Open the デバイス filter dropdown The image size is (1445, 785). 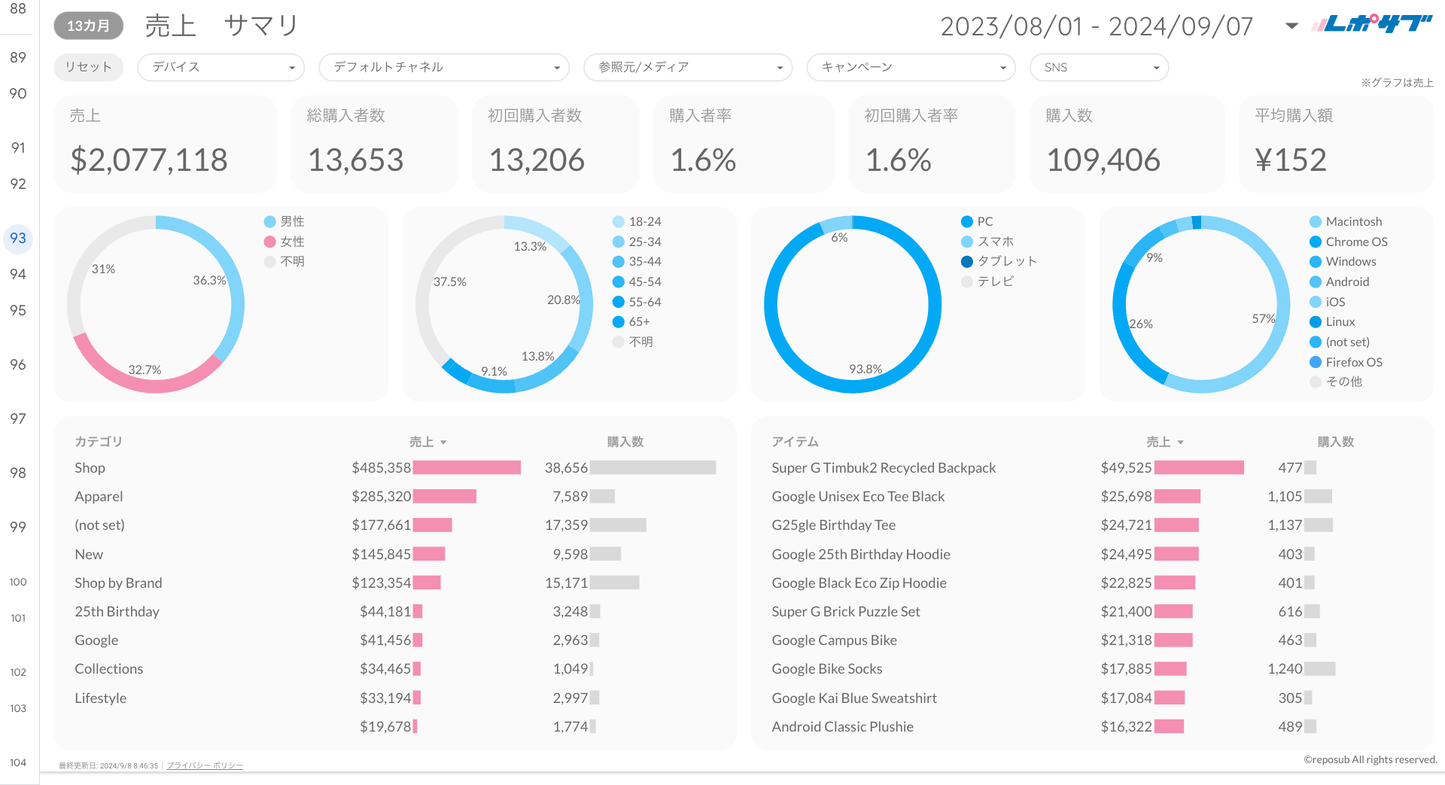point(221,67)
